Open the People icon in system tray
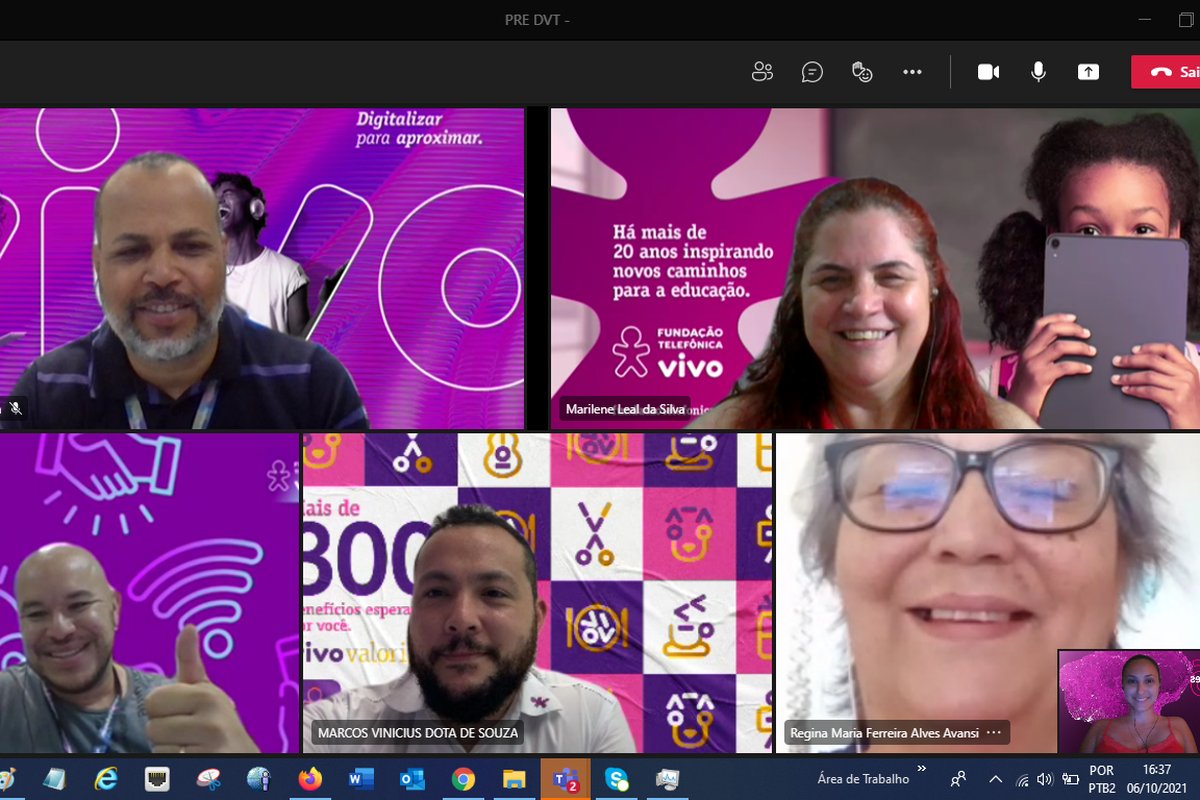The height and width of the screenshot is (800, 1200). 958,779
